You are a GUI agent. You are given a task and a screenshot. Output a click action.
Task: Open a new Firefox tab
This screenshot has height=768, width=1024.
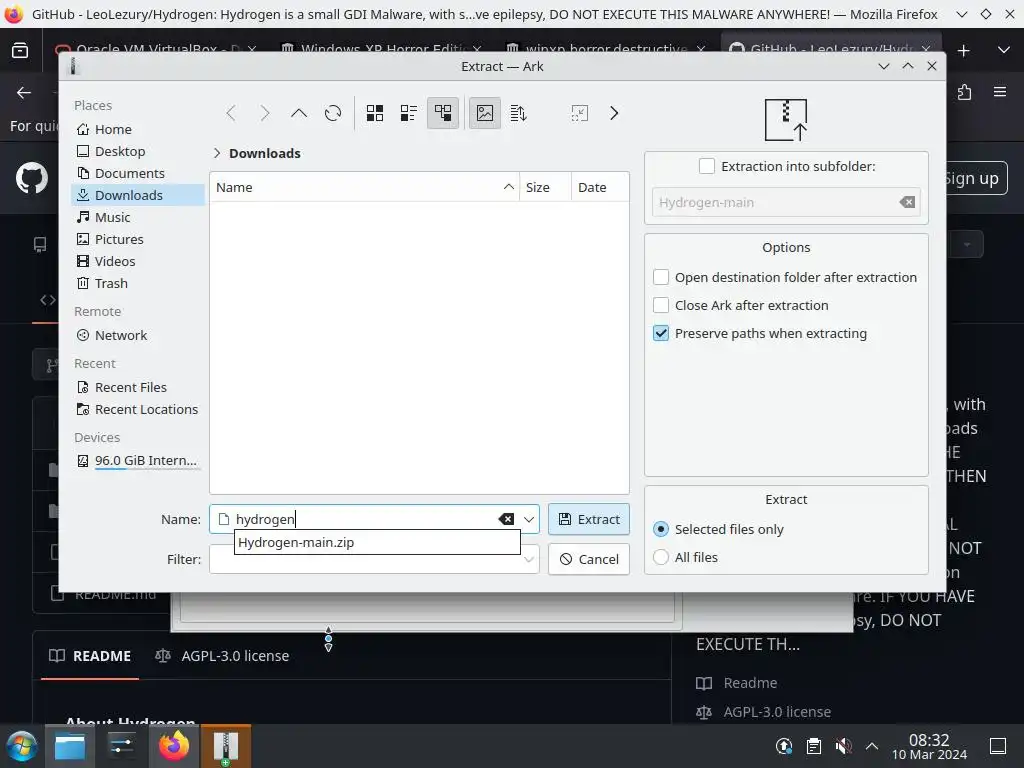pos(963,51)
